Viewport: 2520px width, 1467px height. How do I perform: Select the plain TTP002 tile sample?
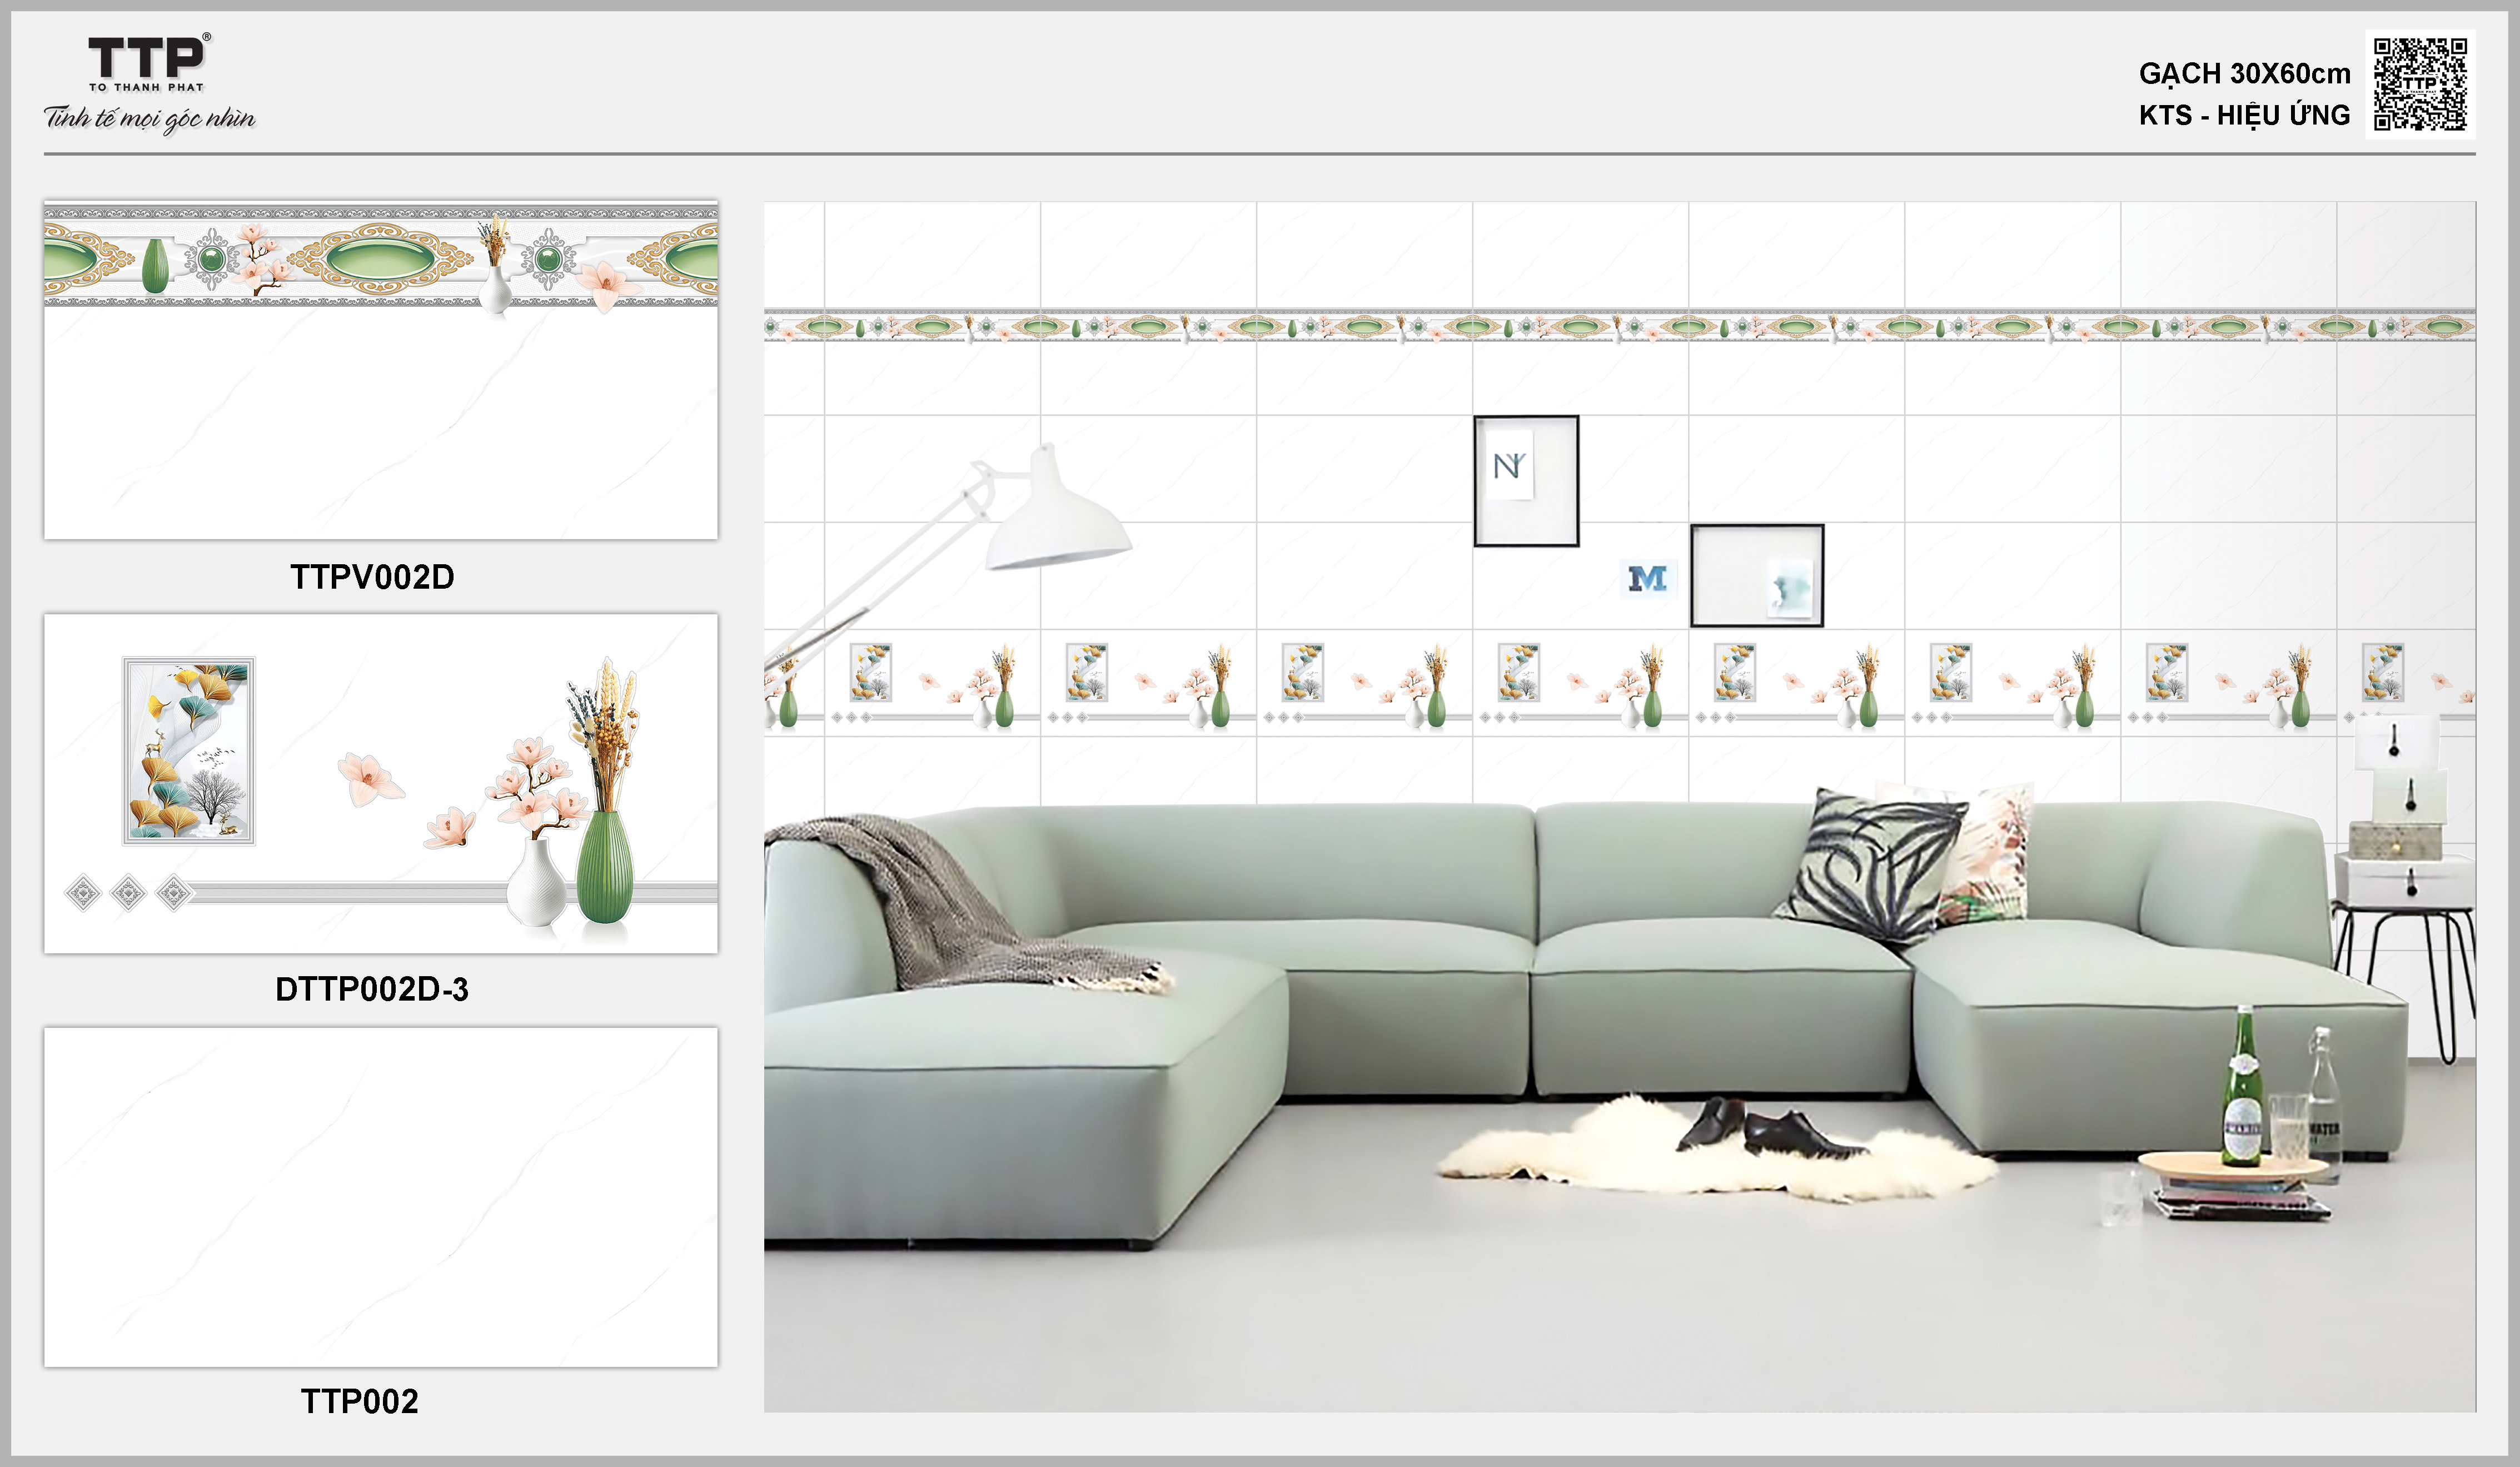pos(380,1196)
